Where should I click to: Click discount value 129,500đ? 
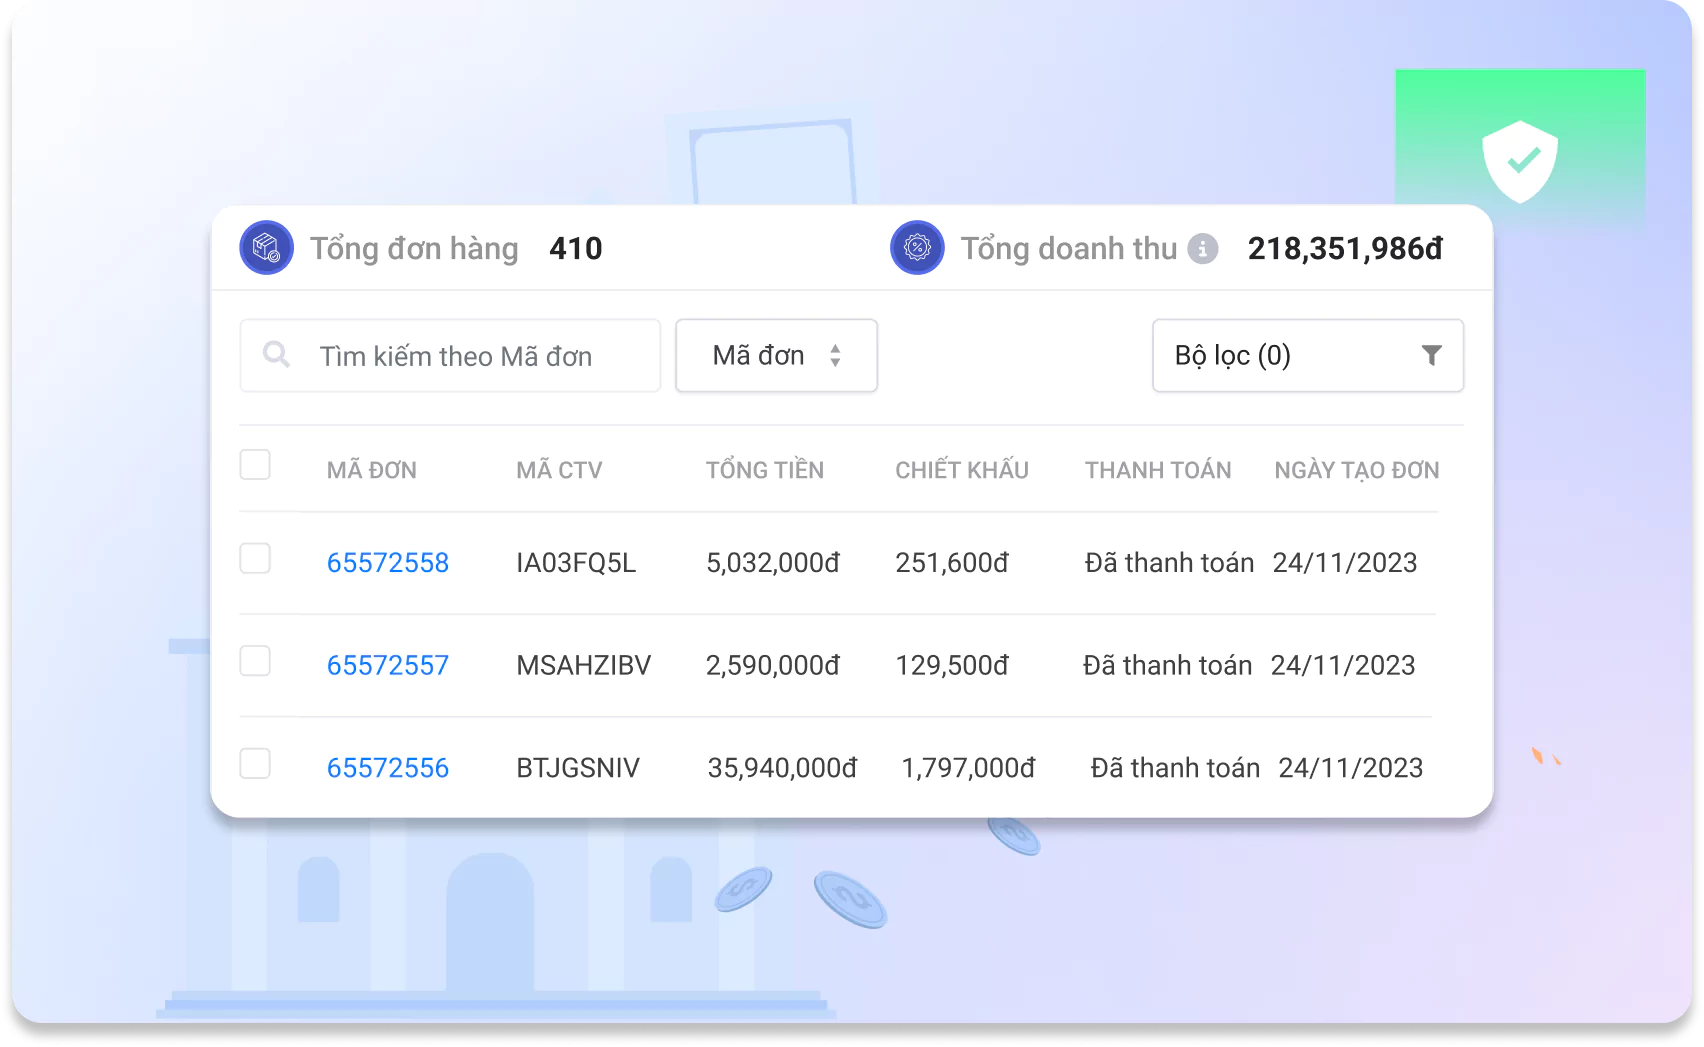point(952,666)
